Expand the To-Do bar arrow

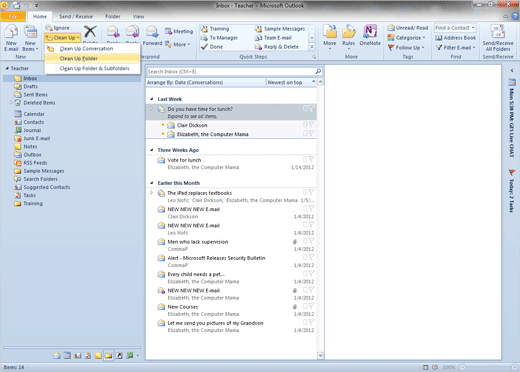pyautogui.click(x=512, y=70)
